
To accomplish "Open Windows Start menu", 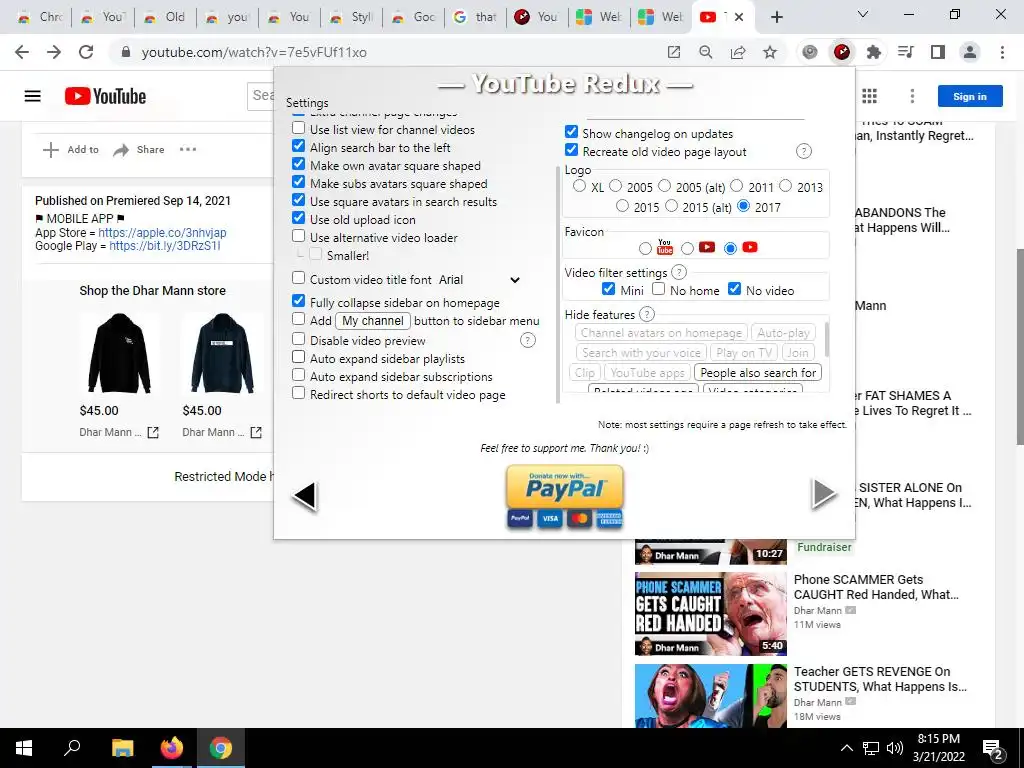I will 24,748.
